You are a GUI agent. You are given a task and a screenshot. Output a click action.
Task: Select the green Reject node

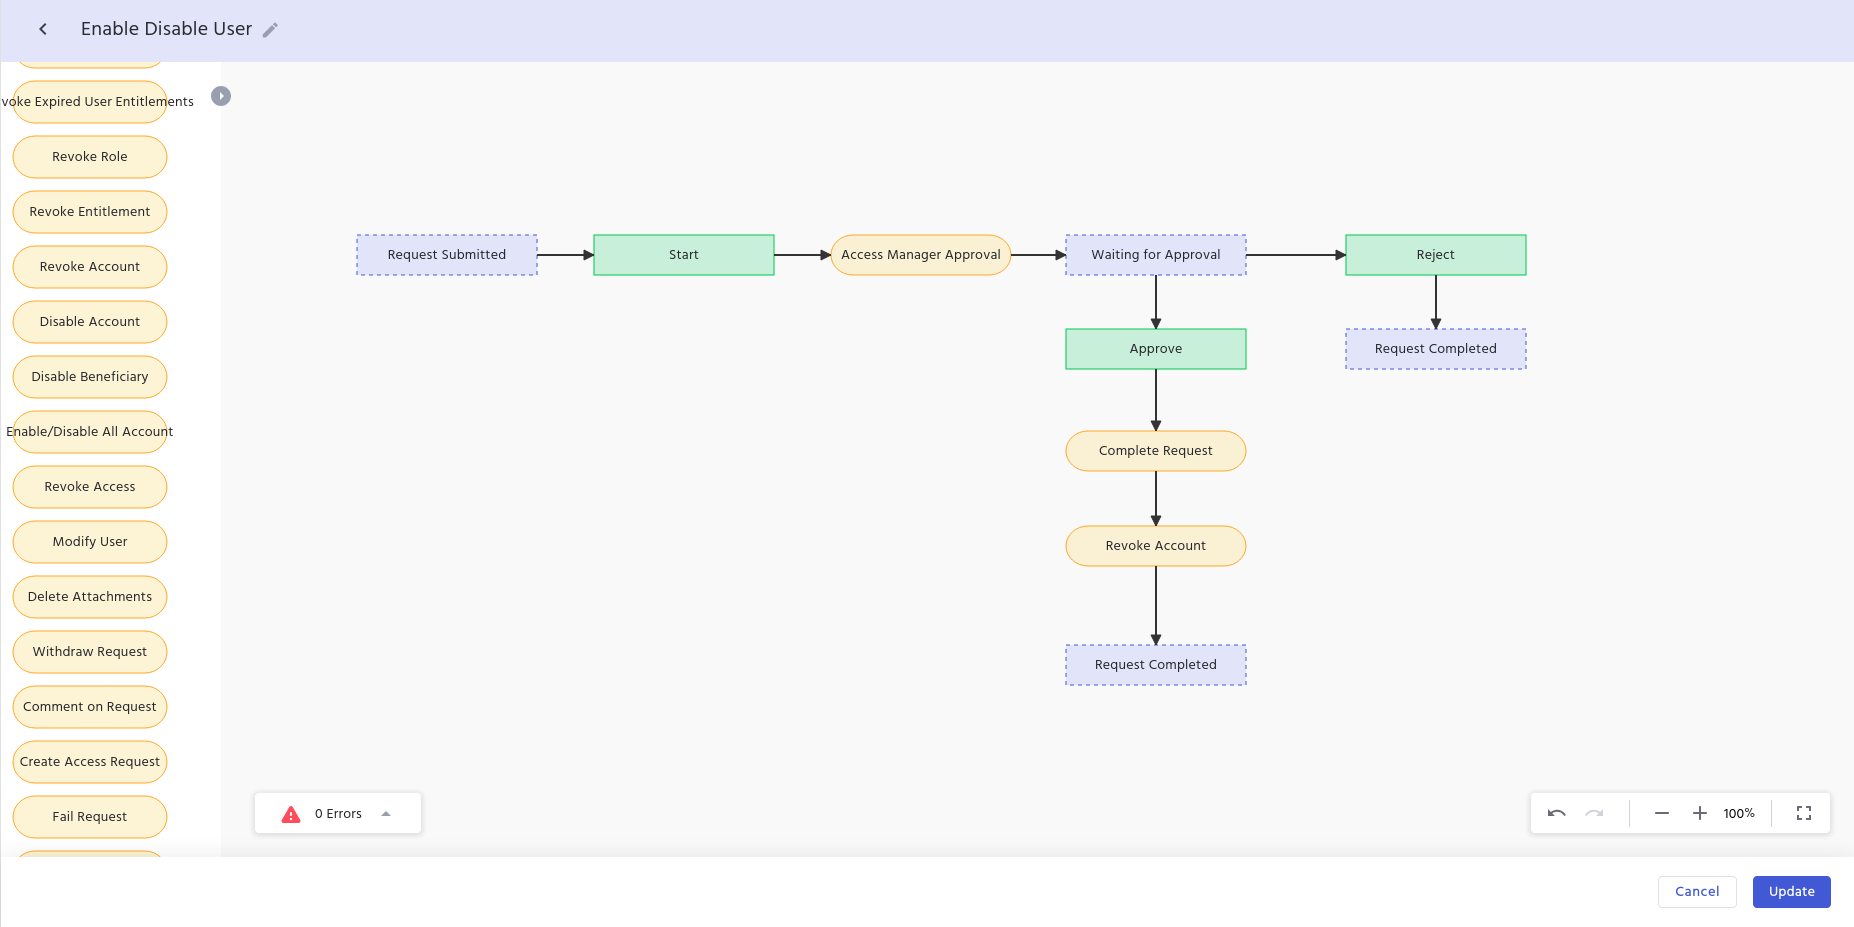pyautogui.click(x=1435, y=255)
